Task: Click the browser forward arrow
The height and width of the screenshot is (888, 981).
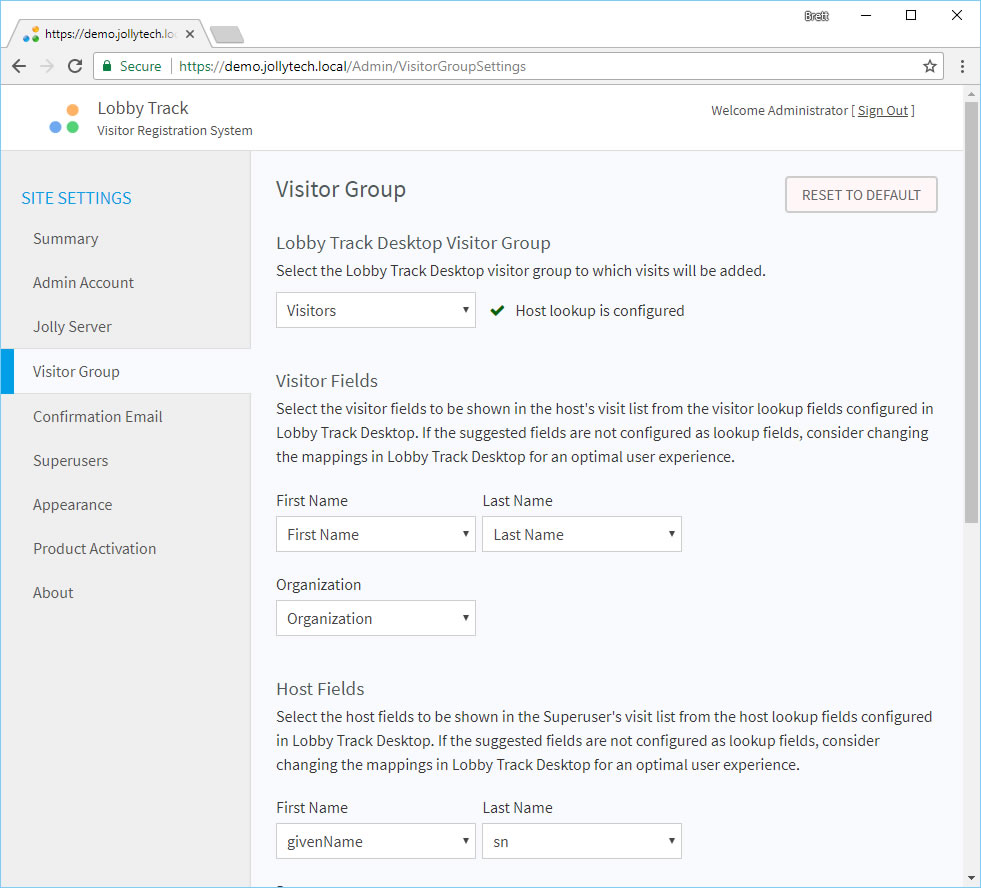Action: pyautogui.click(x=47, y=66)
